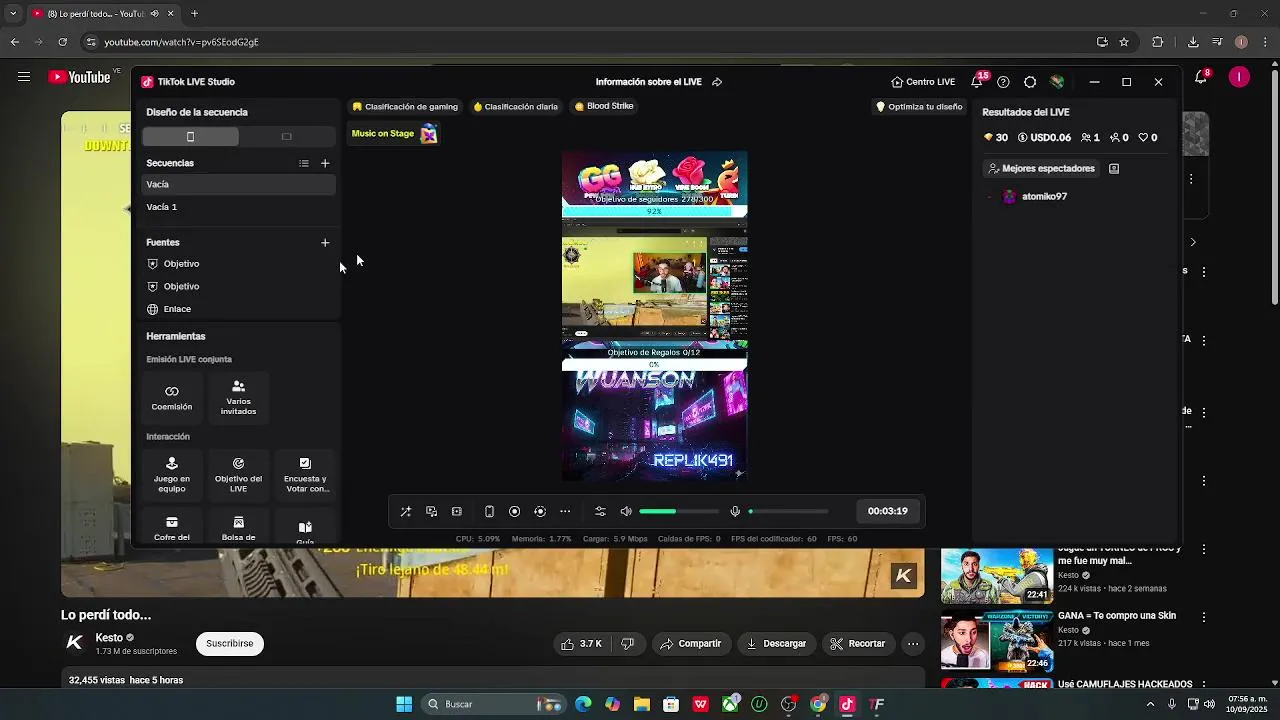The width and height of the screenshot is (1280, 720).
Task: Click Suscribirse on the Kesto channel
Action: 230,644
